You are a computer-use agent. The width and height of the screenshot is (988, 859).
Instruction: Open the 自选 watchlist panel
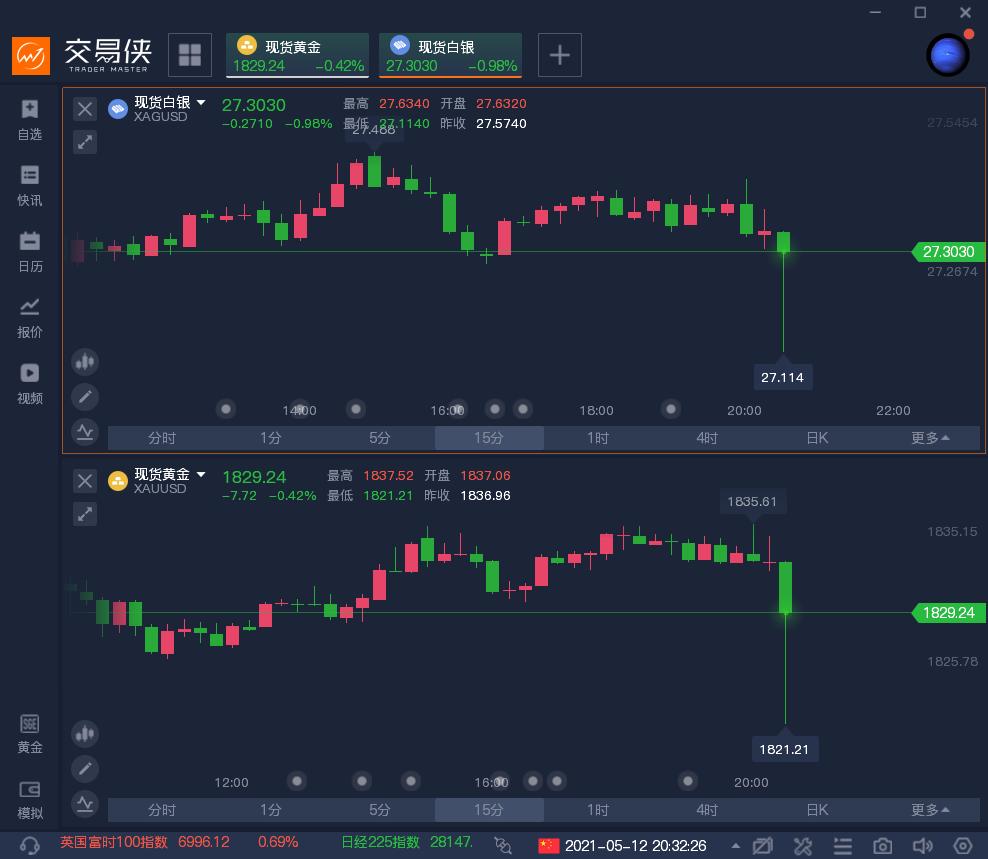pos(29,118)
